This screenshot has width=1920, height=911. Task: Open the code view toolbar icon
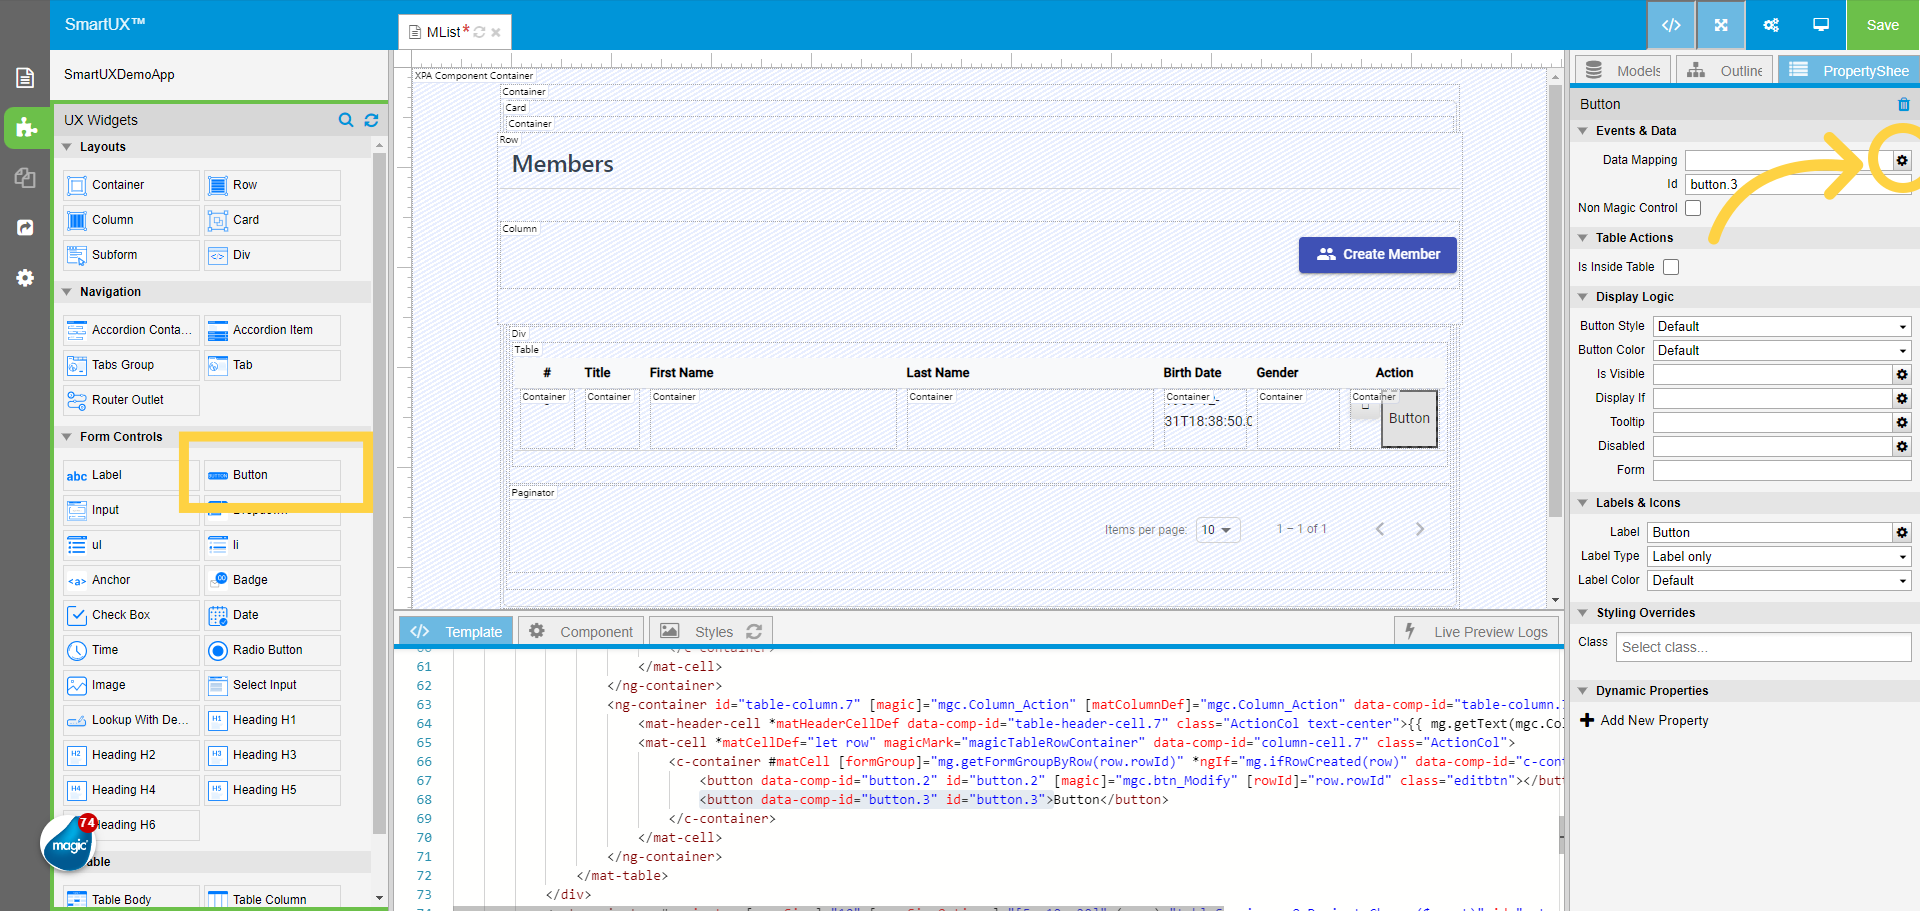[1671, 25]
